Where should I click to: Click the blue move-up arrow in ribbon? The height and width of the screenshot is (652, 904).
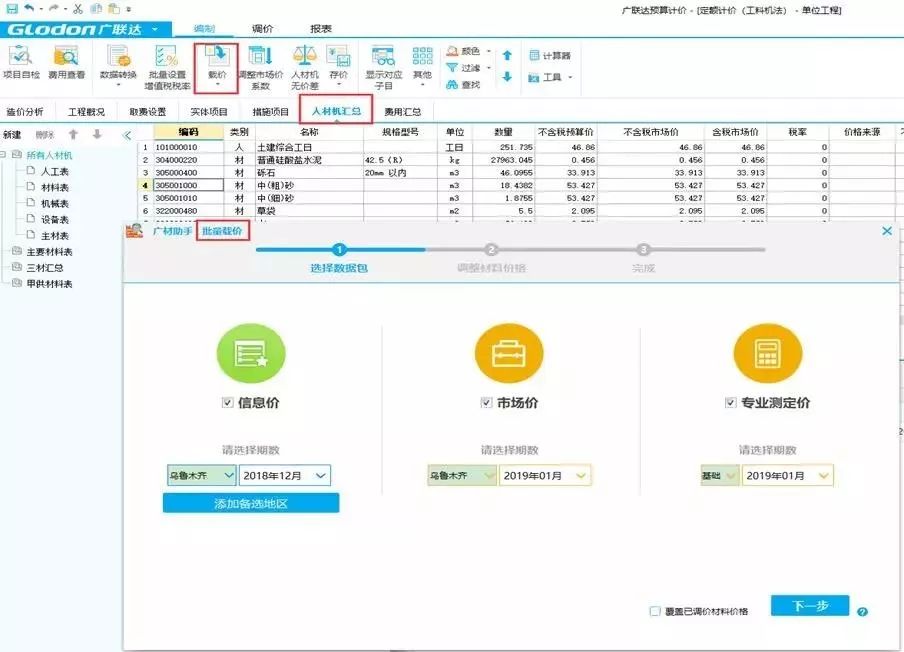coord(507,55)
